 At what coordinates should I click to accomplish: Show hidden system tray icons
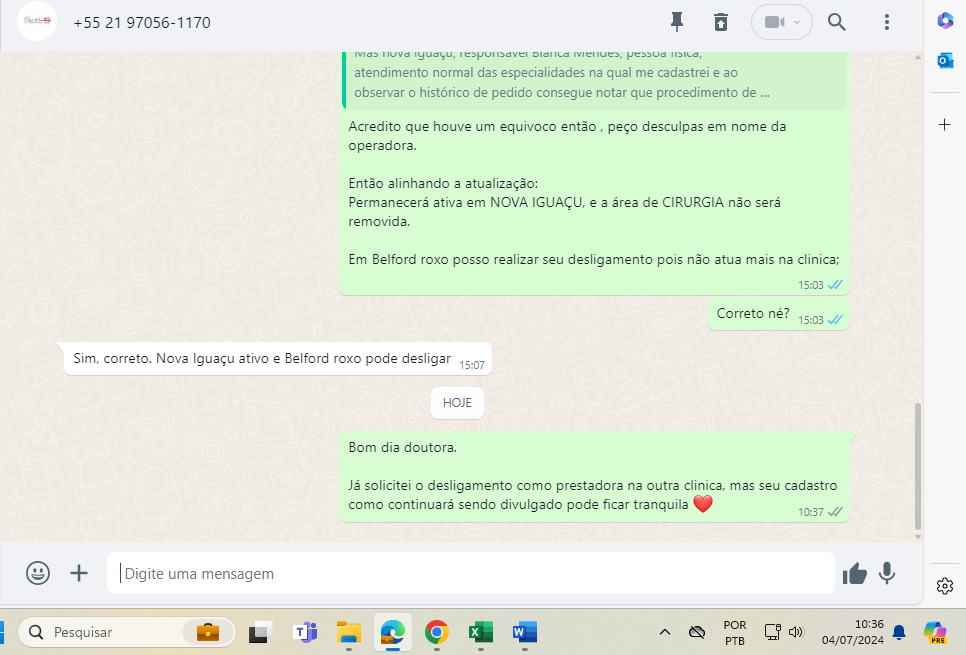[x=665, y=632]
